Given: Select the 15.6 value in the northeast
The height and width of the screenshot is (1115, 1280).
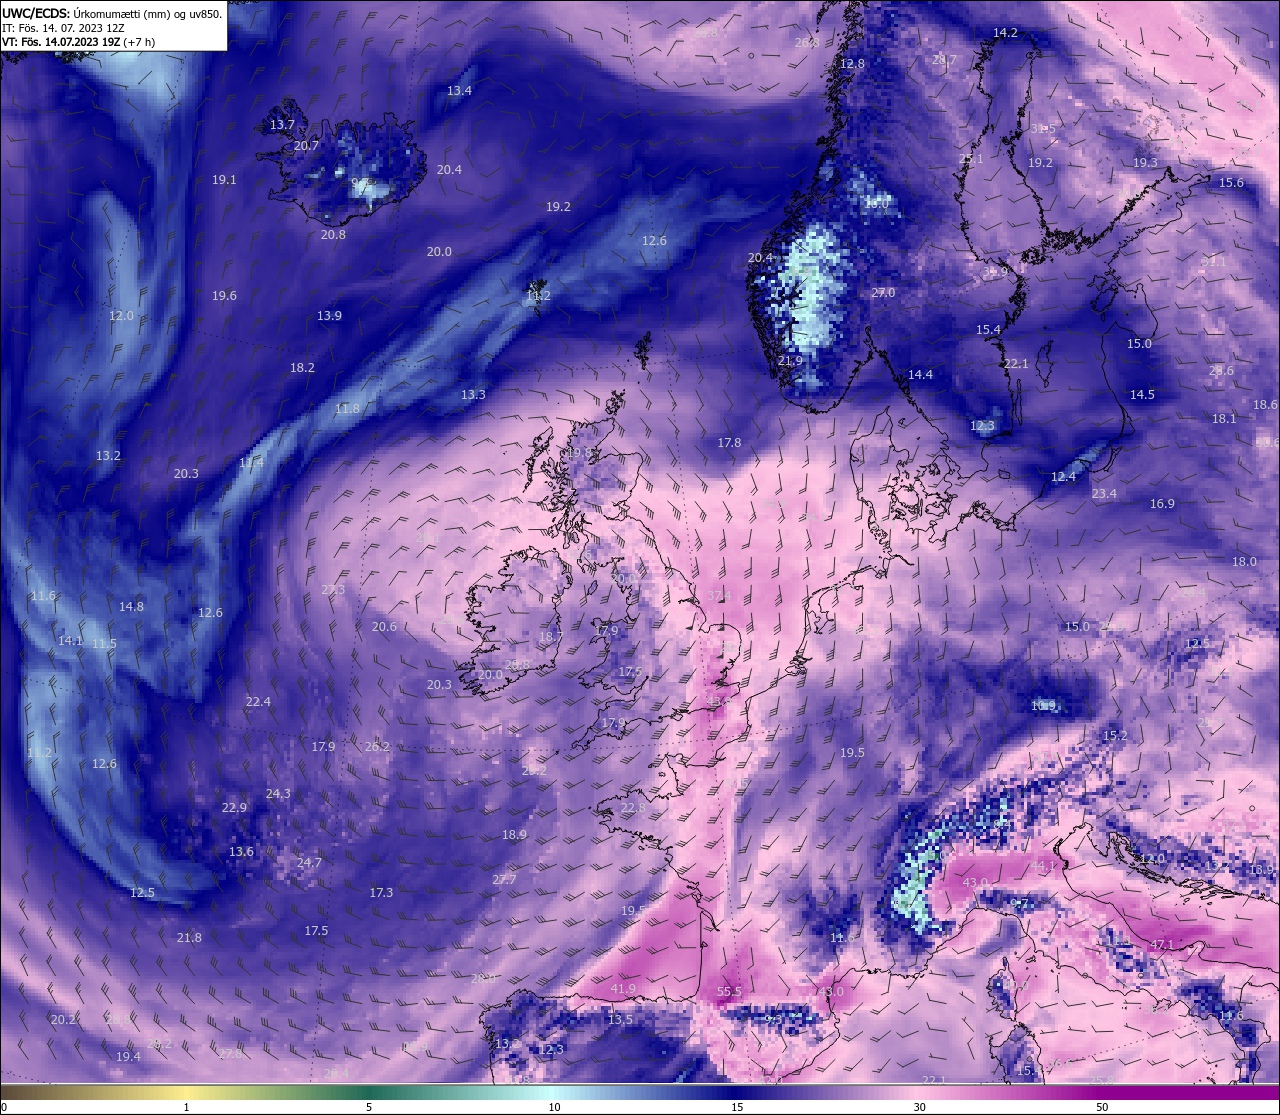Looking at the screenshot, I should click(1231, 183).
